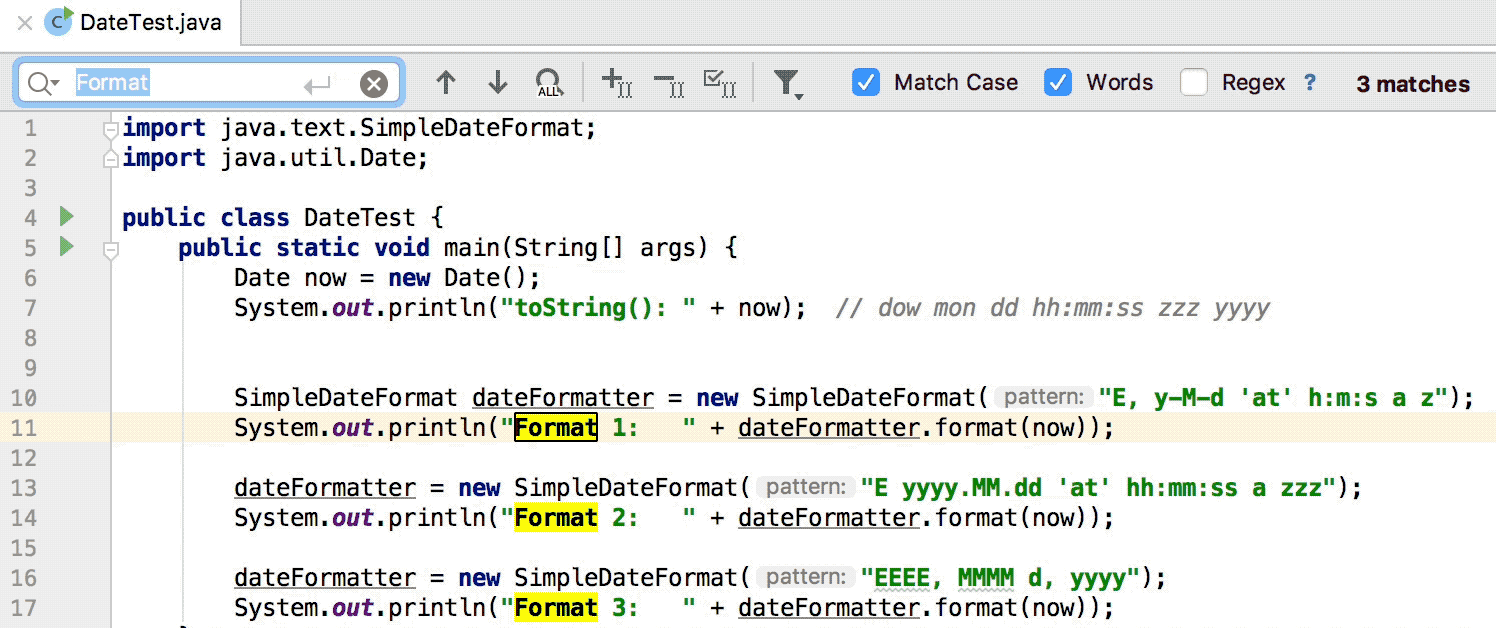Click "E, y-M-d 'at' h:m:s a z" string
The height and width of the screenshot is (628, 1496).
coord(1274,398)
